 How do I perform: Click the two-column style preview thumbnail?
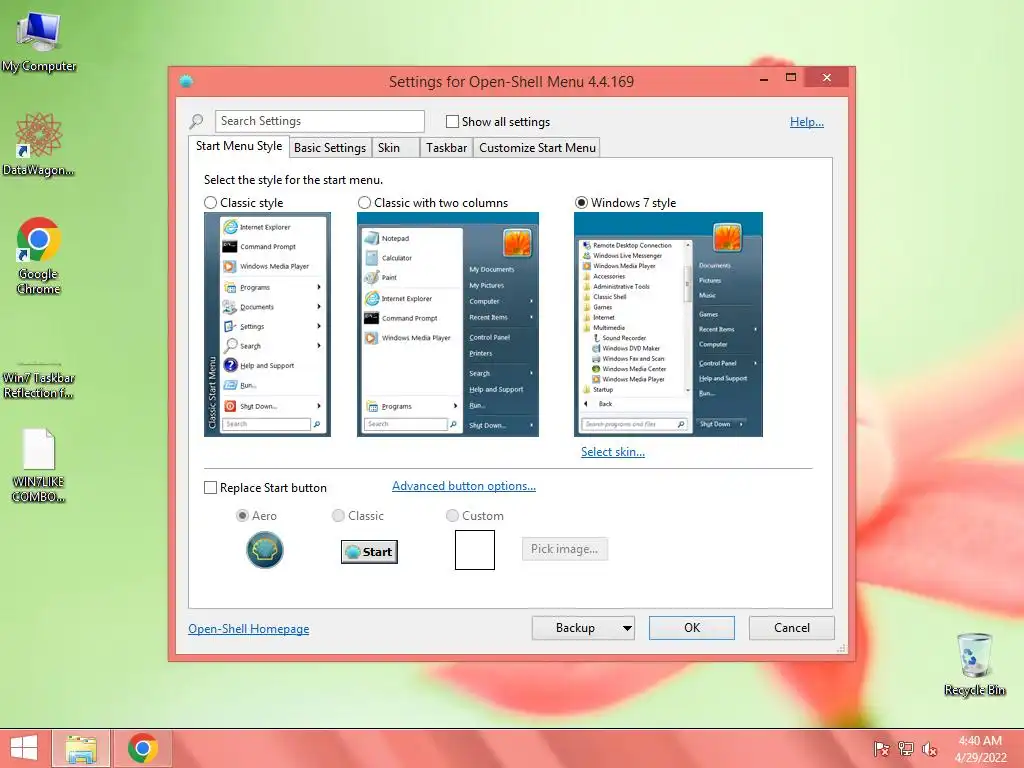tap(448, 325)
